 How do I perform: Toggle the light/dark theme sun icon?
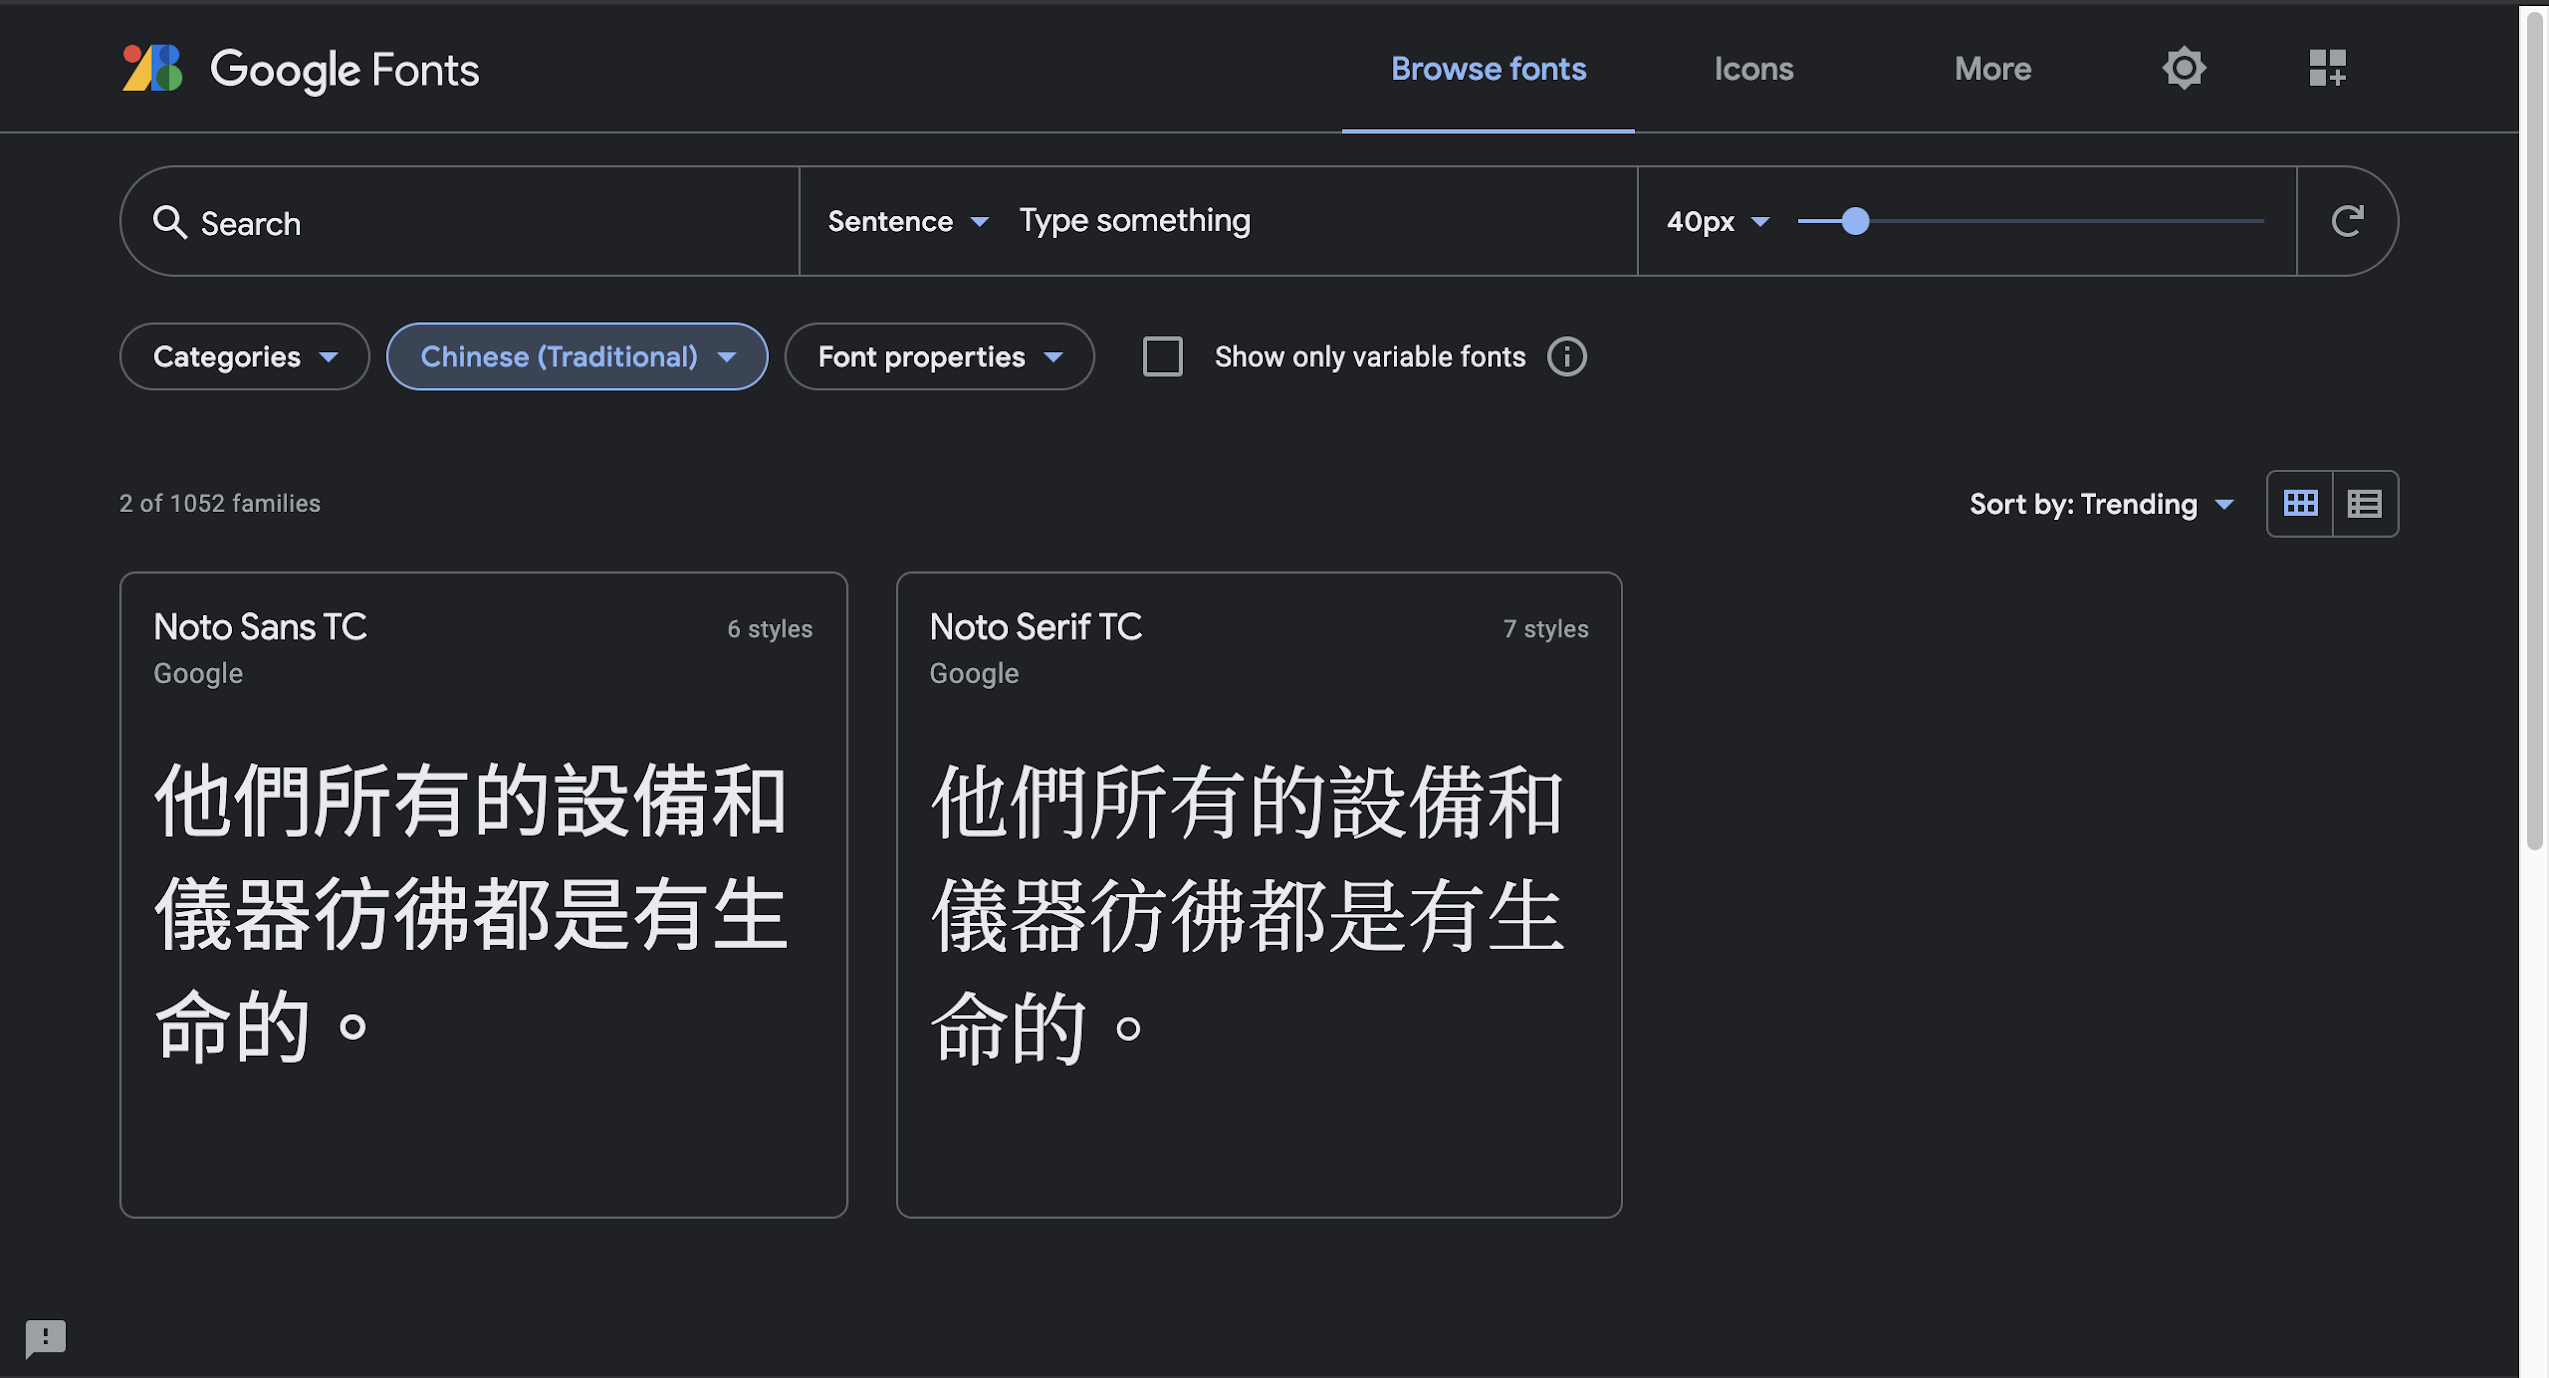point(2183,68)
